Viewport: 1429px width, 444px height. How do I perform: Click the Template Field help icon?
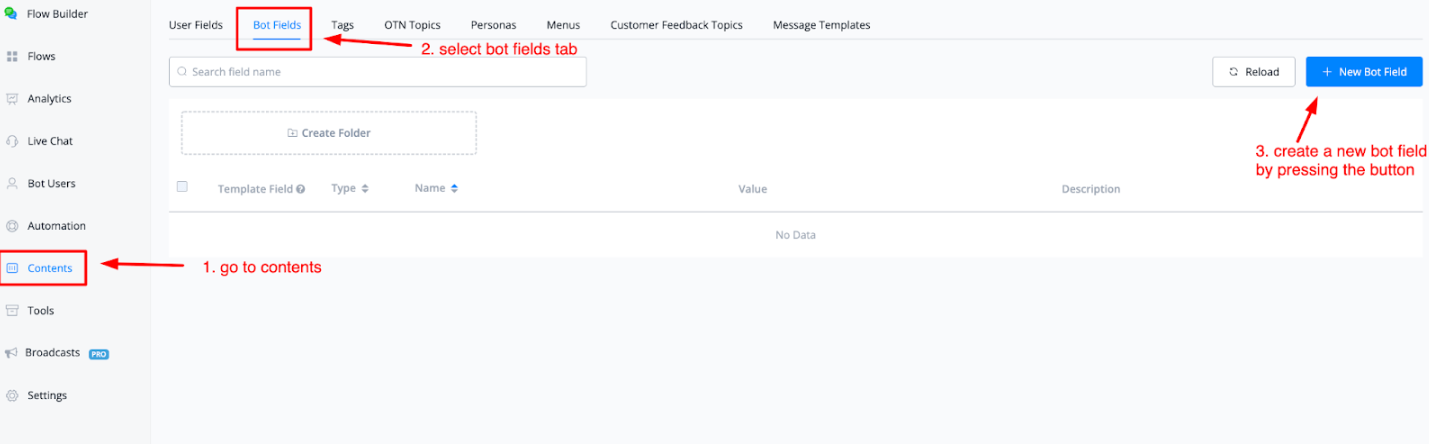(301, 189)
